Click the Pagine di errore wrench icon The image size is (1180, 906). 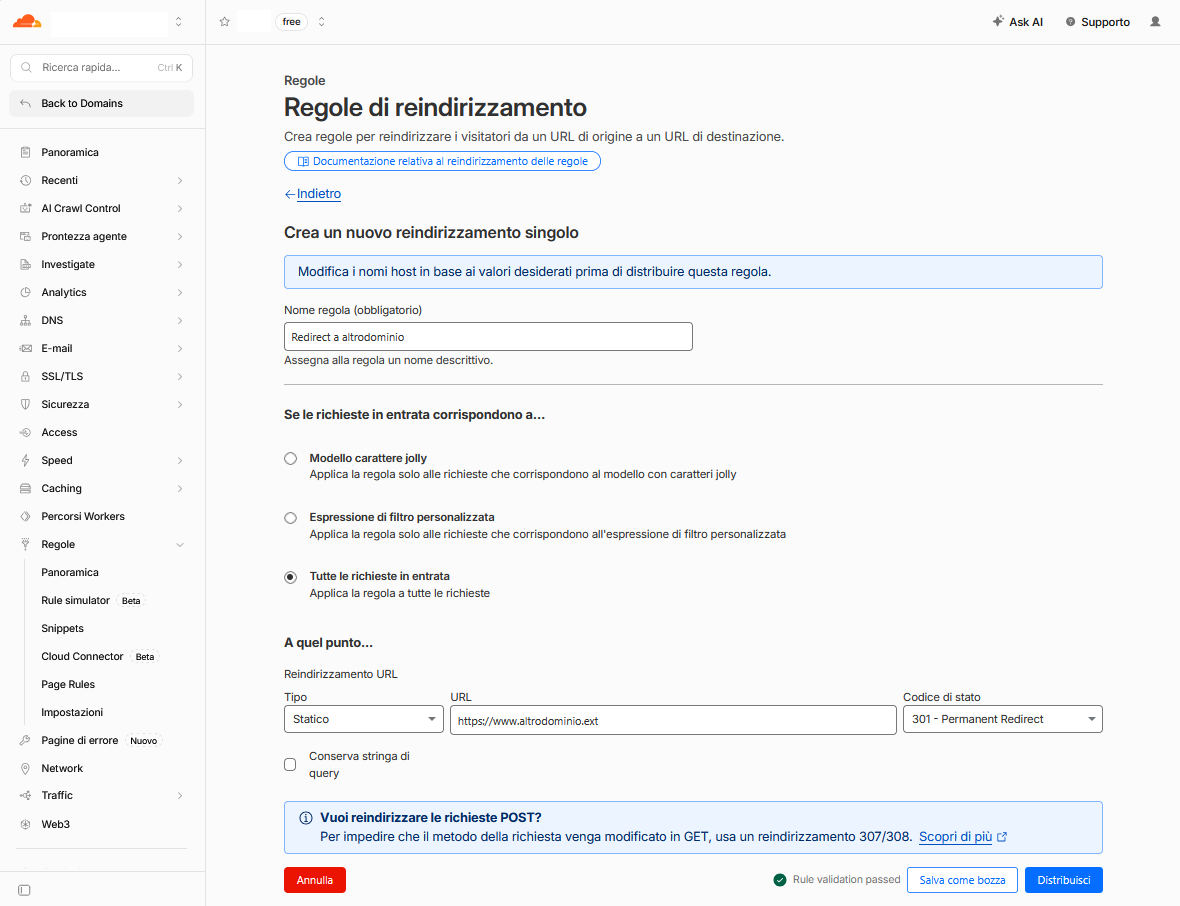pyautogui.click(x=26, y=740)
